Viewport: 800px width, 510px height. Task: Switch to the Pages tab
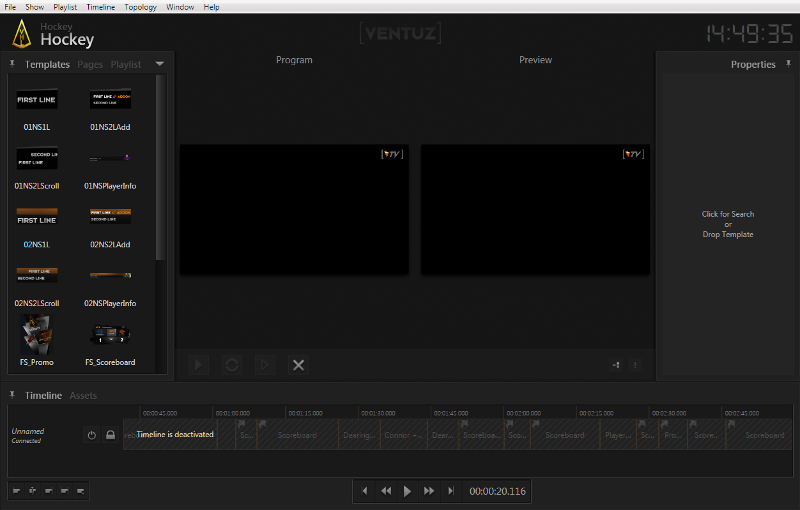90,64
